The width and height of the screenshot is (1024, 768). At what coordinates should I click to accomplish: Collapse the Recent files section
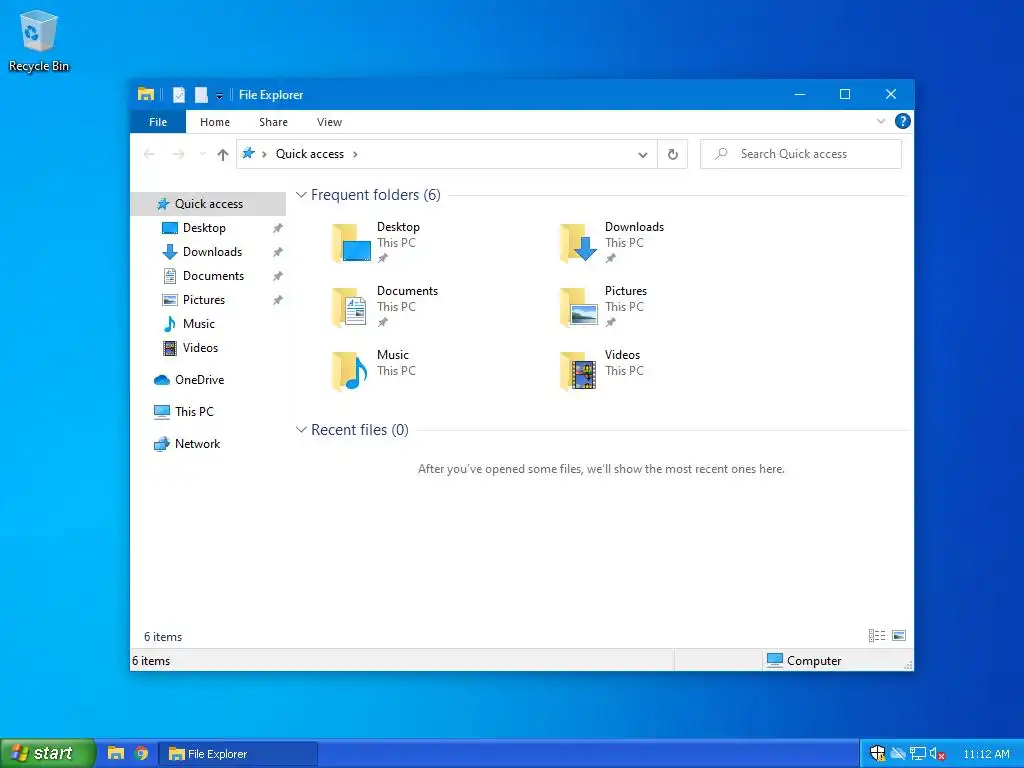(x=301, y=430)
